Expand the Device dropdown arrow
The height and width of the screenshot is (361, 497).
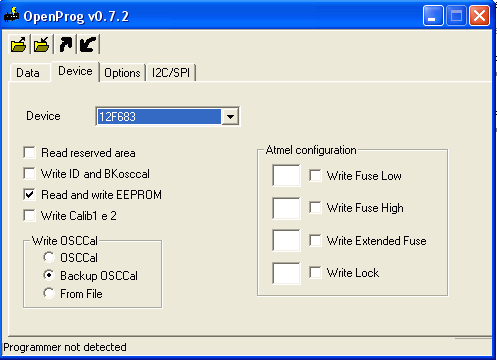230,117
